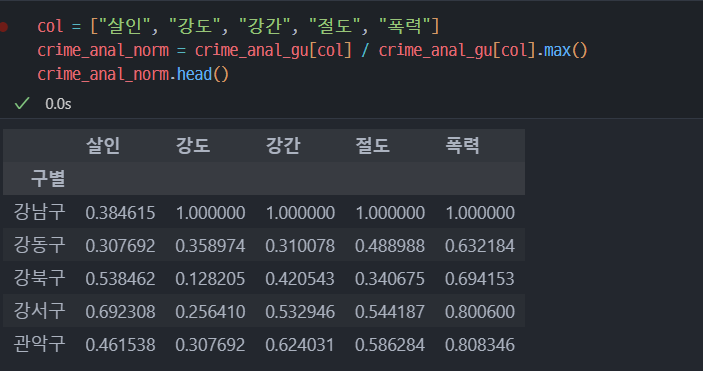The height and width of the screenshot is (371, 703).
Task: Click the 구별 index name header
Action: (48, 179)
